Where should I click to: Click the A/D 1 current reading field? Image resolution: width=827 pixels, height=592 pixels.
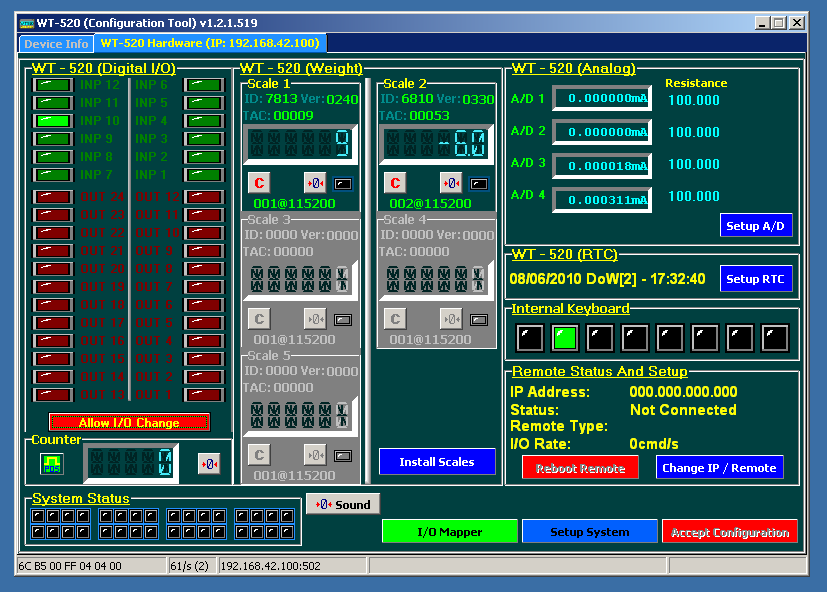pyautogui.click(x=602, y=98)
